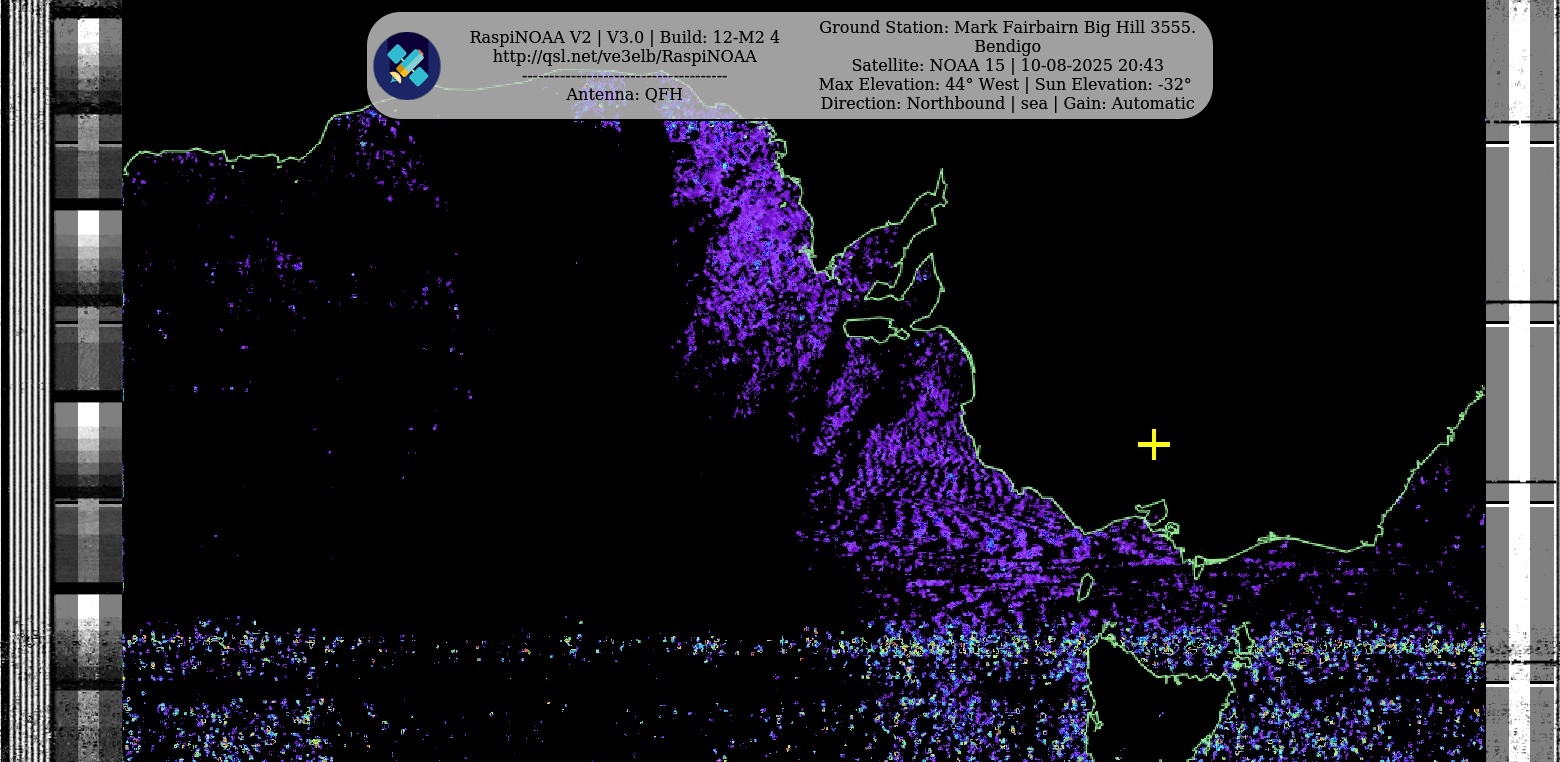Click the white column in right telemetry strip
This screenshot has height=762, width=1560.
point(1520,400)
